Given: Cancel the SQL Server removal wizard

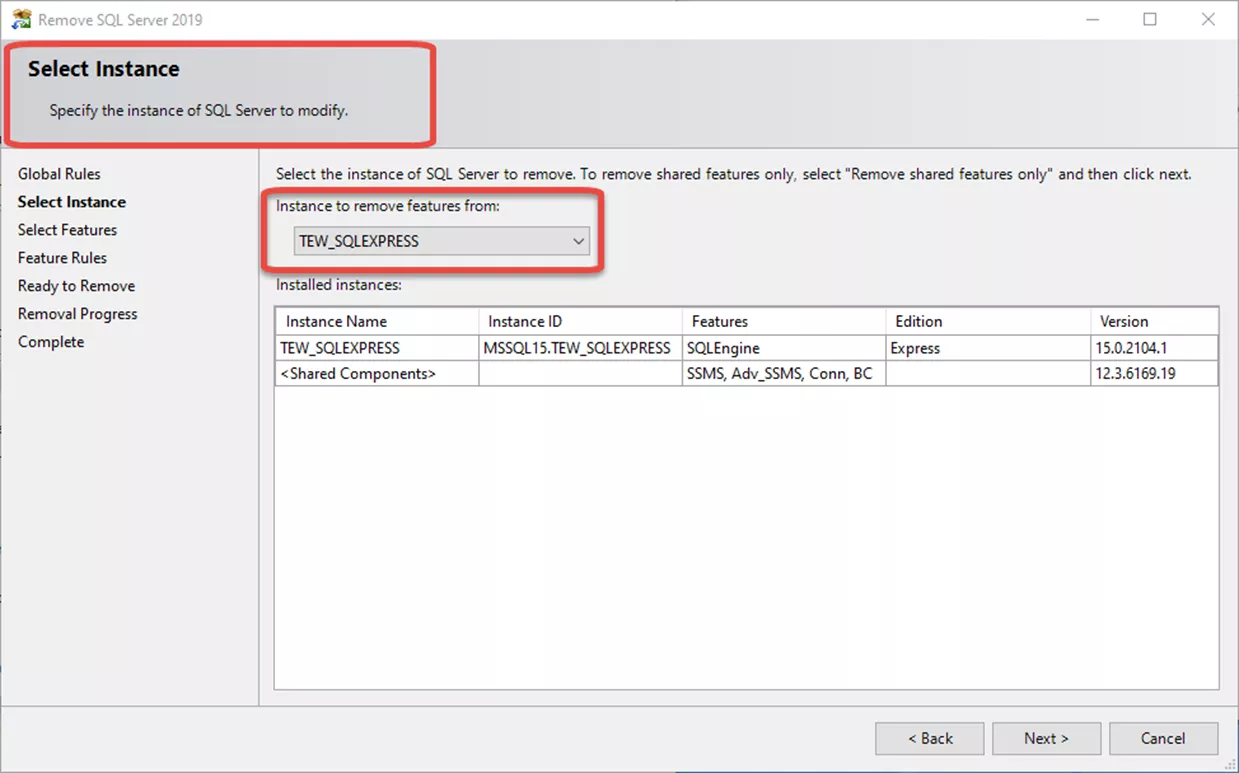Looking at the screenshot, I should coord(1163,738).
